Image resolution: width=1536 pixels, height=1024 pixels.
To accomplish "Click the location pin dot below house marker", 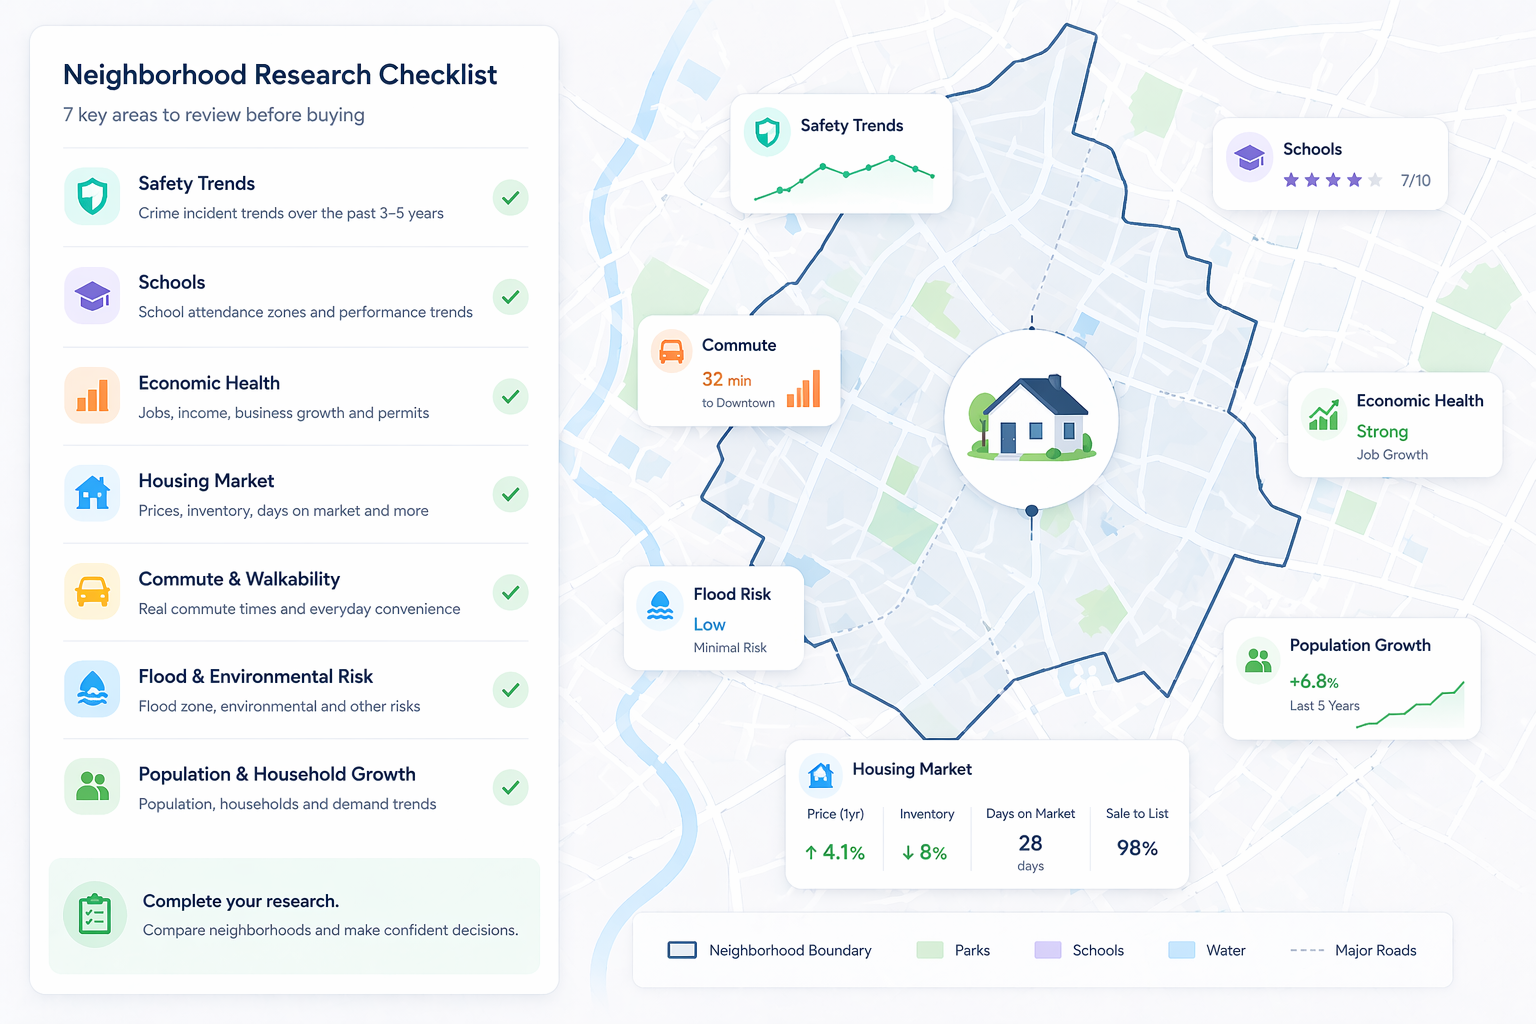I will [x=1032, y=511].
